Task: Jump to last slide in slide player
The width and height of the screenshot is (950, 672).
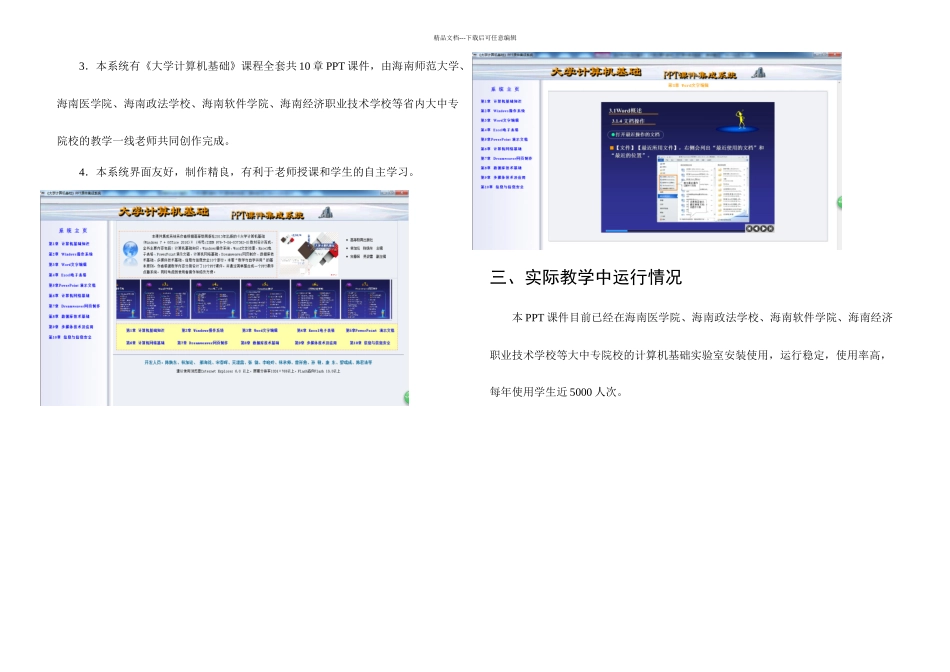Action: [x=771, y=228]
